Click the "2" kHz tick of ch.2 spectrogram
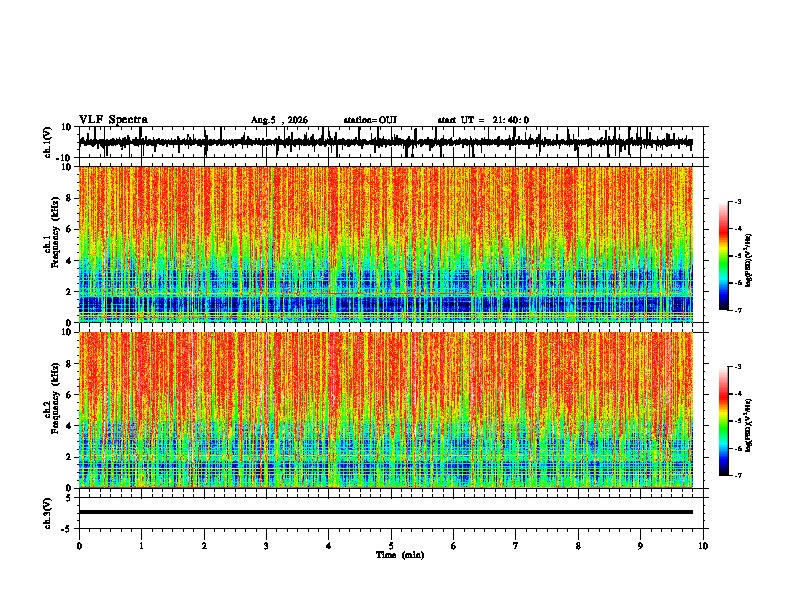The height and width of the screenshot is (612, 792). click(69, 457)
